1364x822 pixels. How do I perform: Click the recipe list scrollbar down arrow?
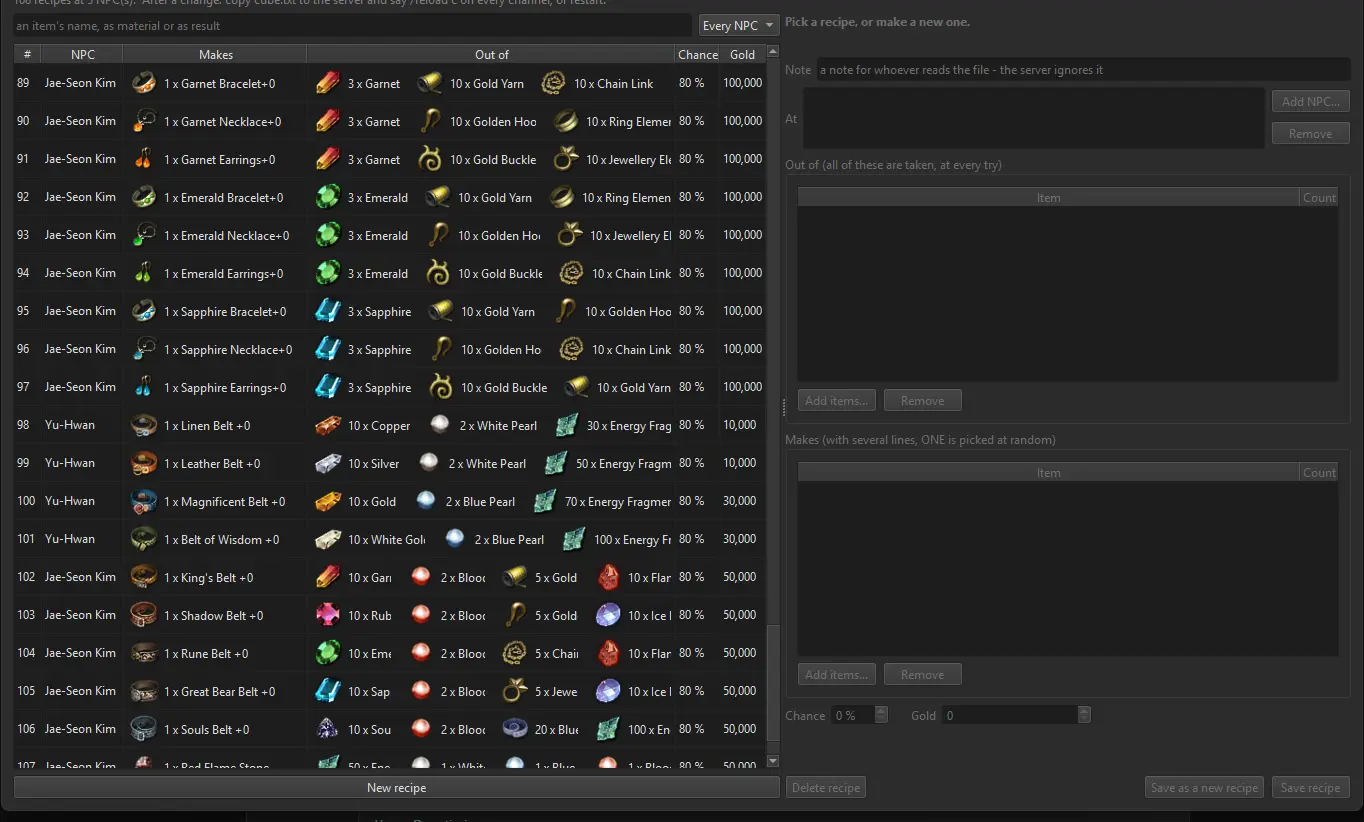click(772, 761)
